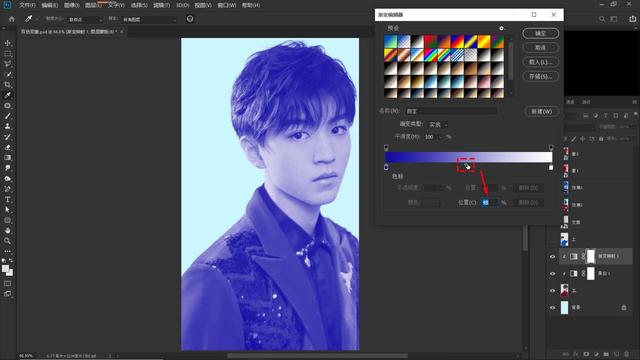Choose the Brush tool
Screen dimensions: 640x360
[7, 116]
